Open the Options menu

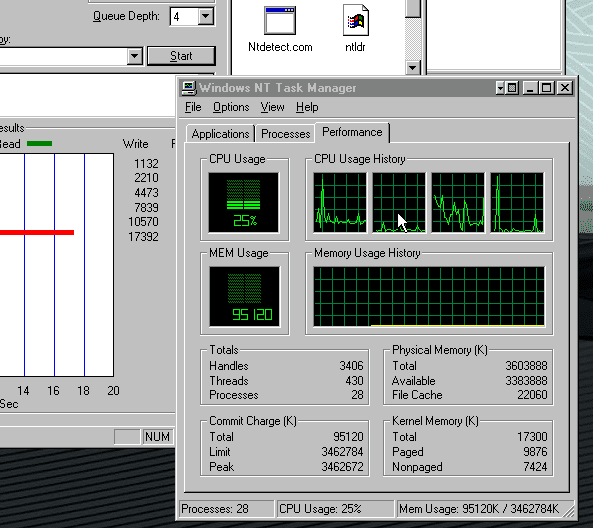coord(231,107)
